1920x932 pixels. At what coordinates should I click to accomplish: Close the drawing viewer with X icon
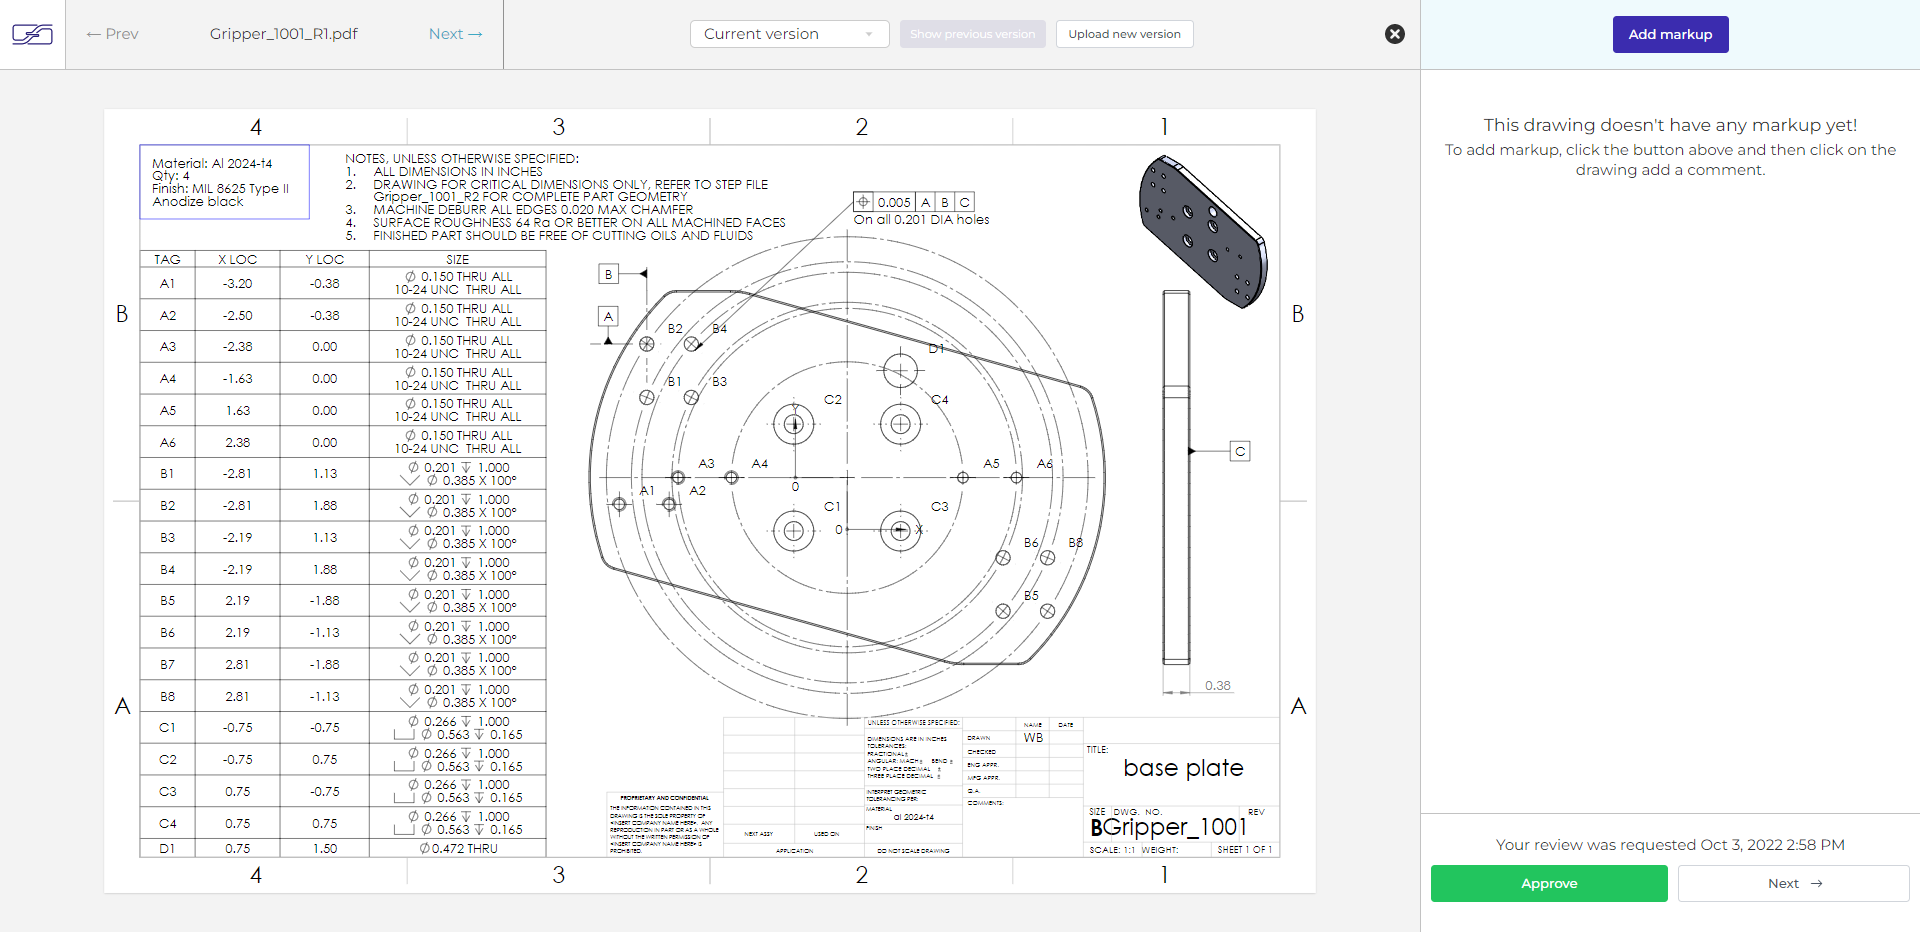[1394, 34]
